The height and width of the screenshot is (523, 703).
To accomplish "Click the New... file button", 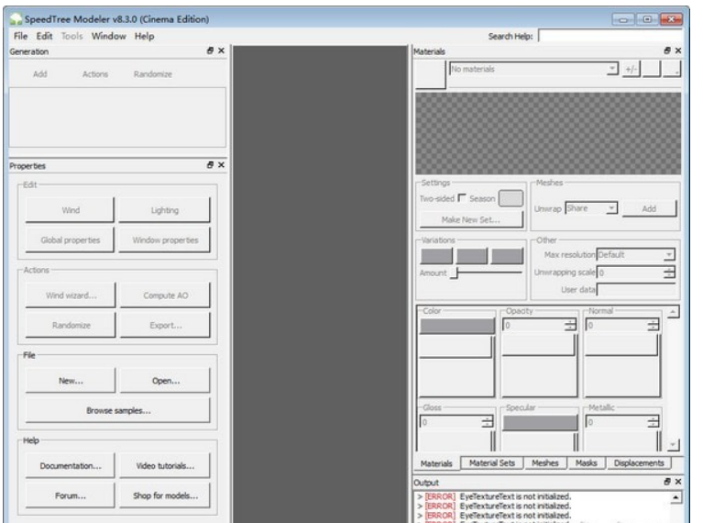I will click(70, 380).
